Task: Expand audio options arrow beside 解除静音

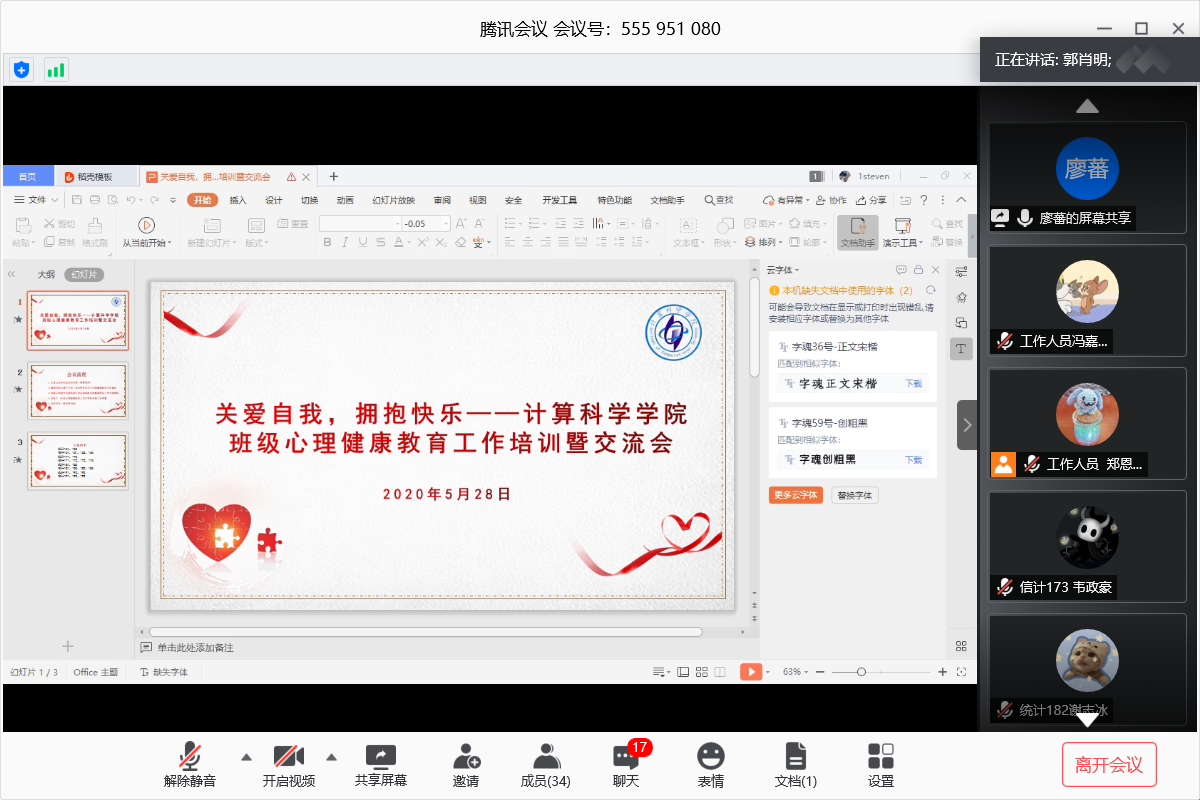Action: coord(245,756)
